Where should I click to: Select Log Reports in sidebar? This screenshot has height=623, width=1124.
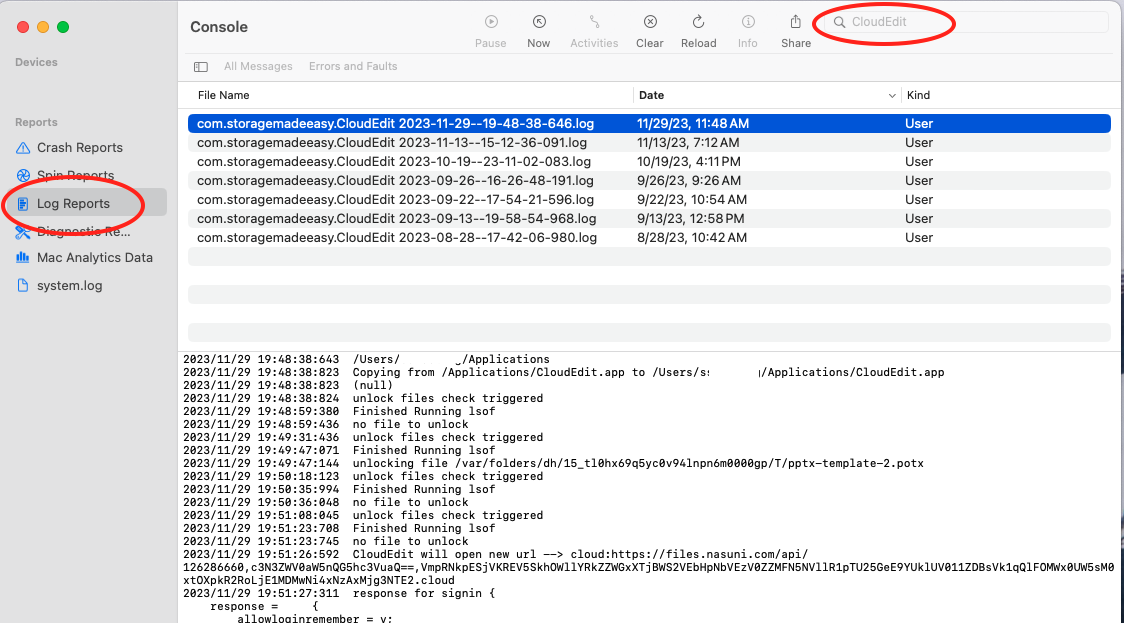[73, 203]
